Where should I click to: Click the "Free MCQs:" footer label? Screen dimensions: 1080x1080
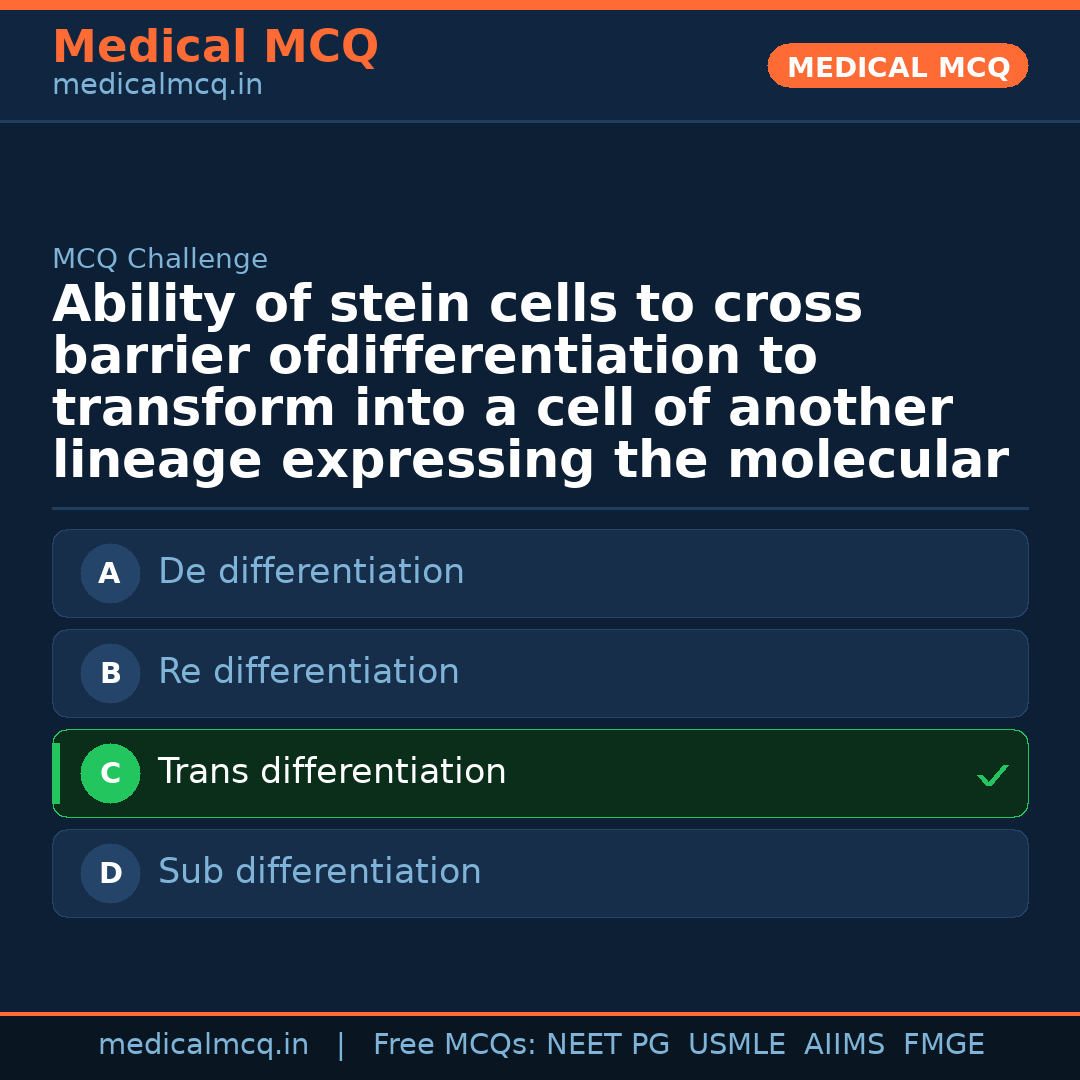pyautogui.click(x=455, y=1045)
